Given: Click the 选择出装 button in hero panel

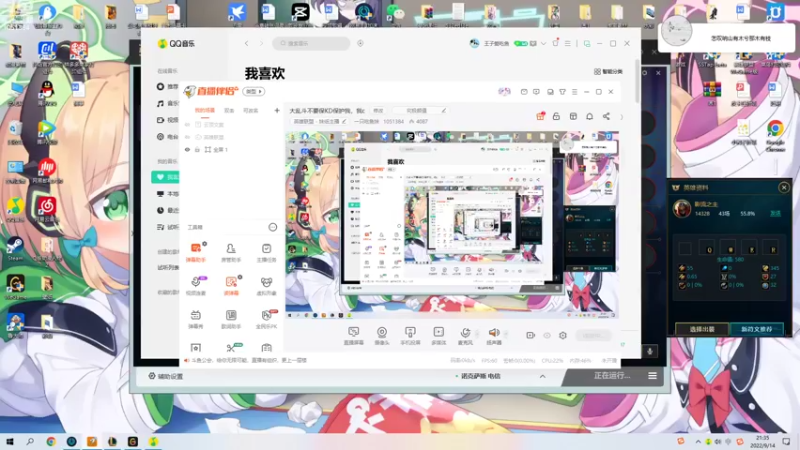Looking at the screenshot, I should 702,329.
